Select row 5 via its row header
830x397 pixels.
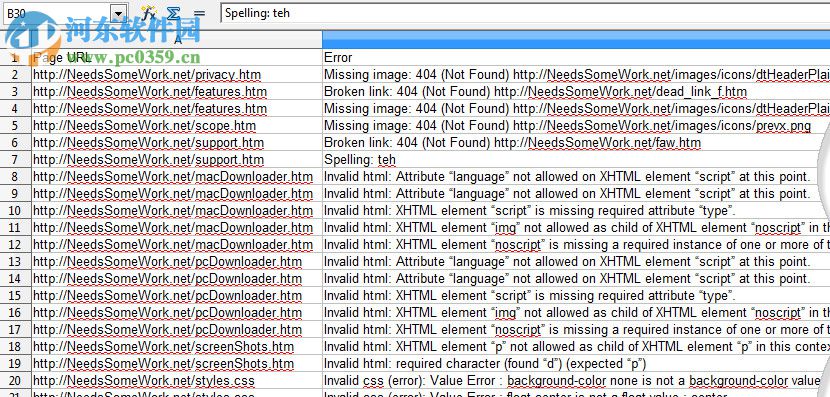(x=15, y=125)
